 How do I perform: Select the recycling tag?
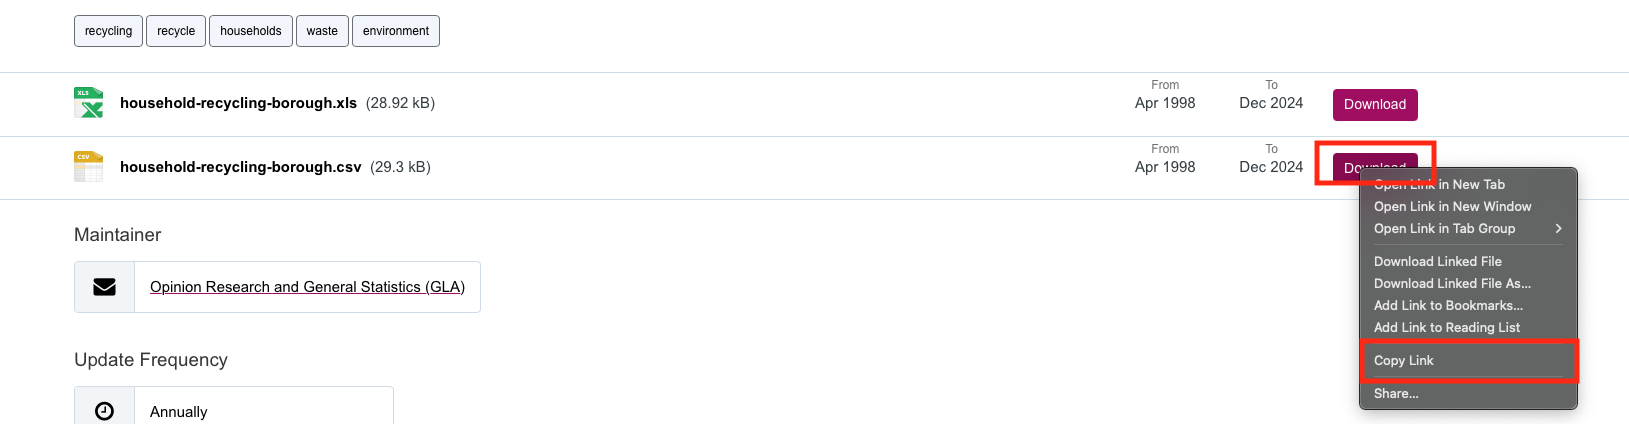pos(108,31)
